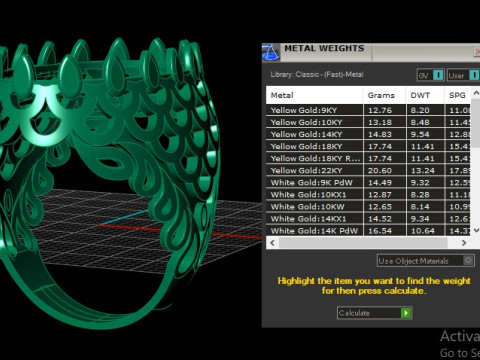Close the Metal Weights panel
The image size is (480, 360).
point(477,52)
